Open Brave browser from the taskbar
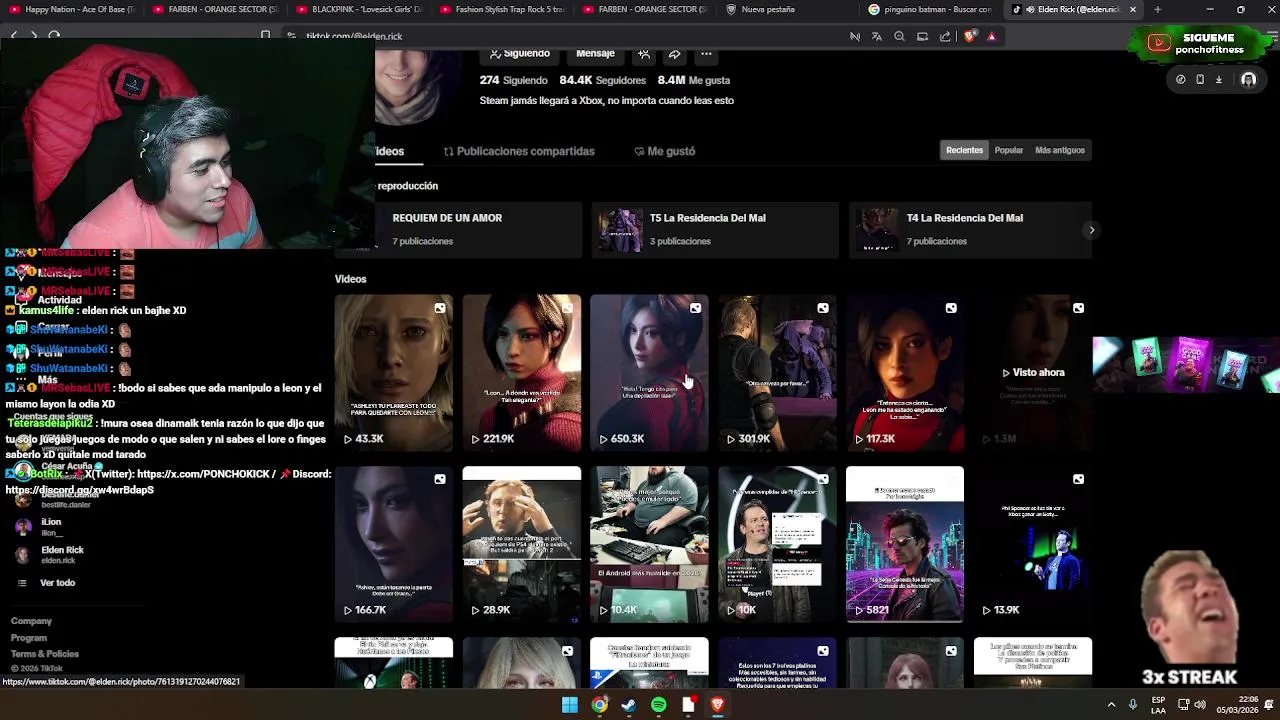 (x=717, y=705)
